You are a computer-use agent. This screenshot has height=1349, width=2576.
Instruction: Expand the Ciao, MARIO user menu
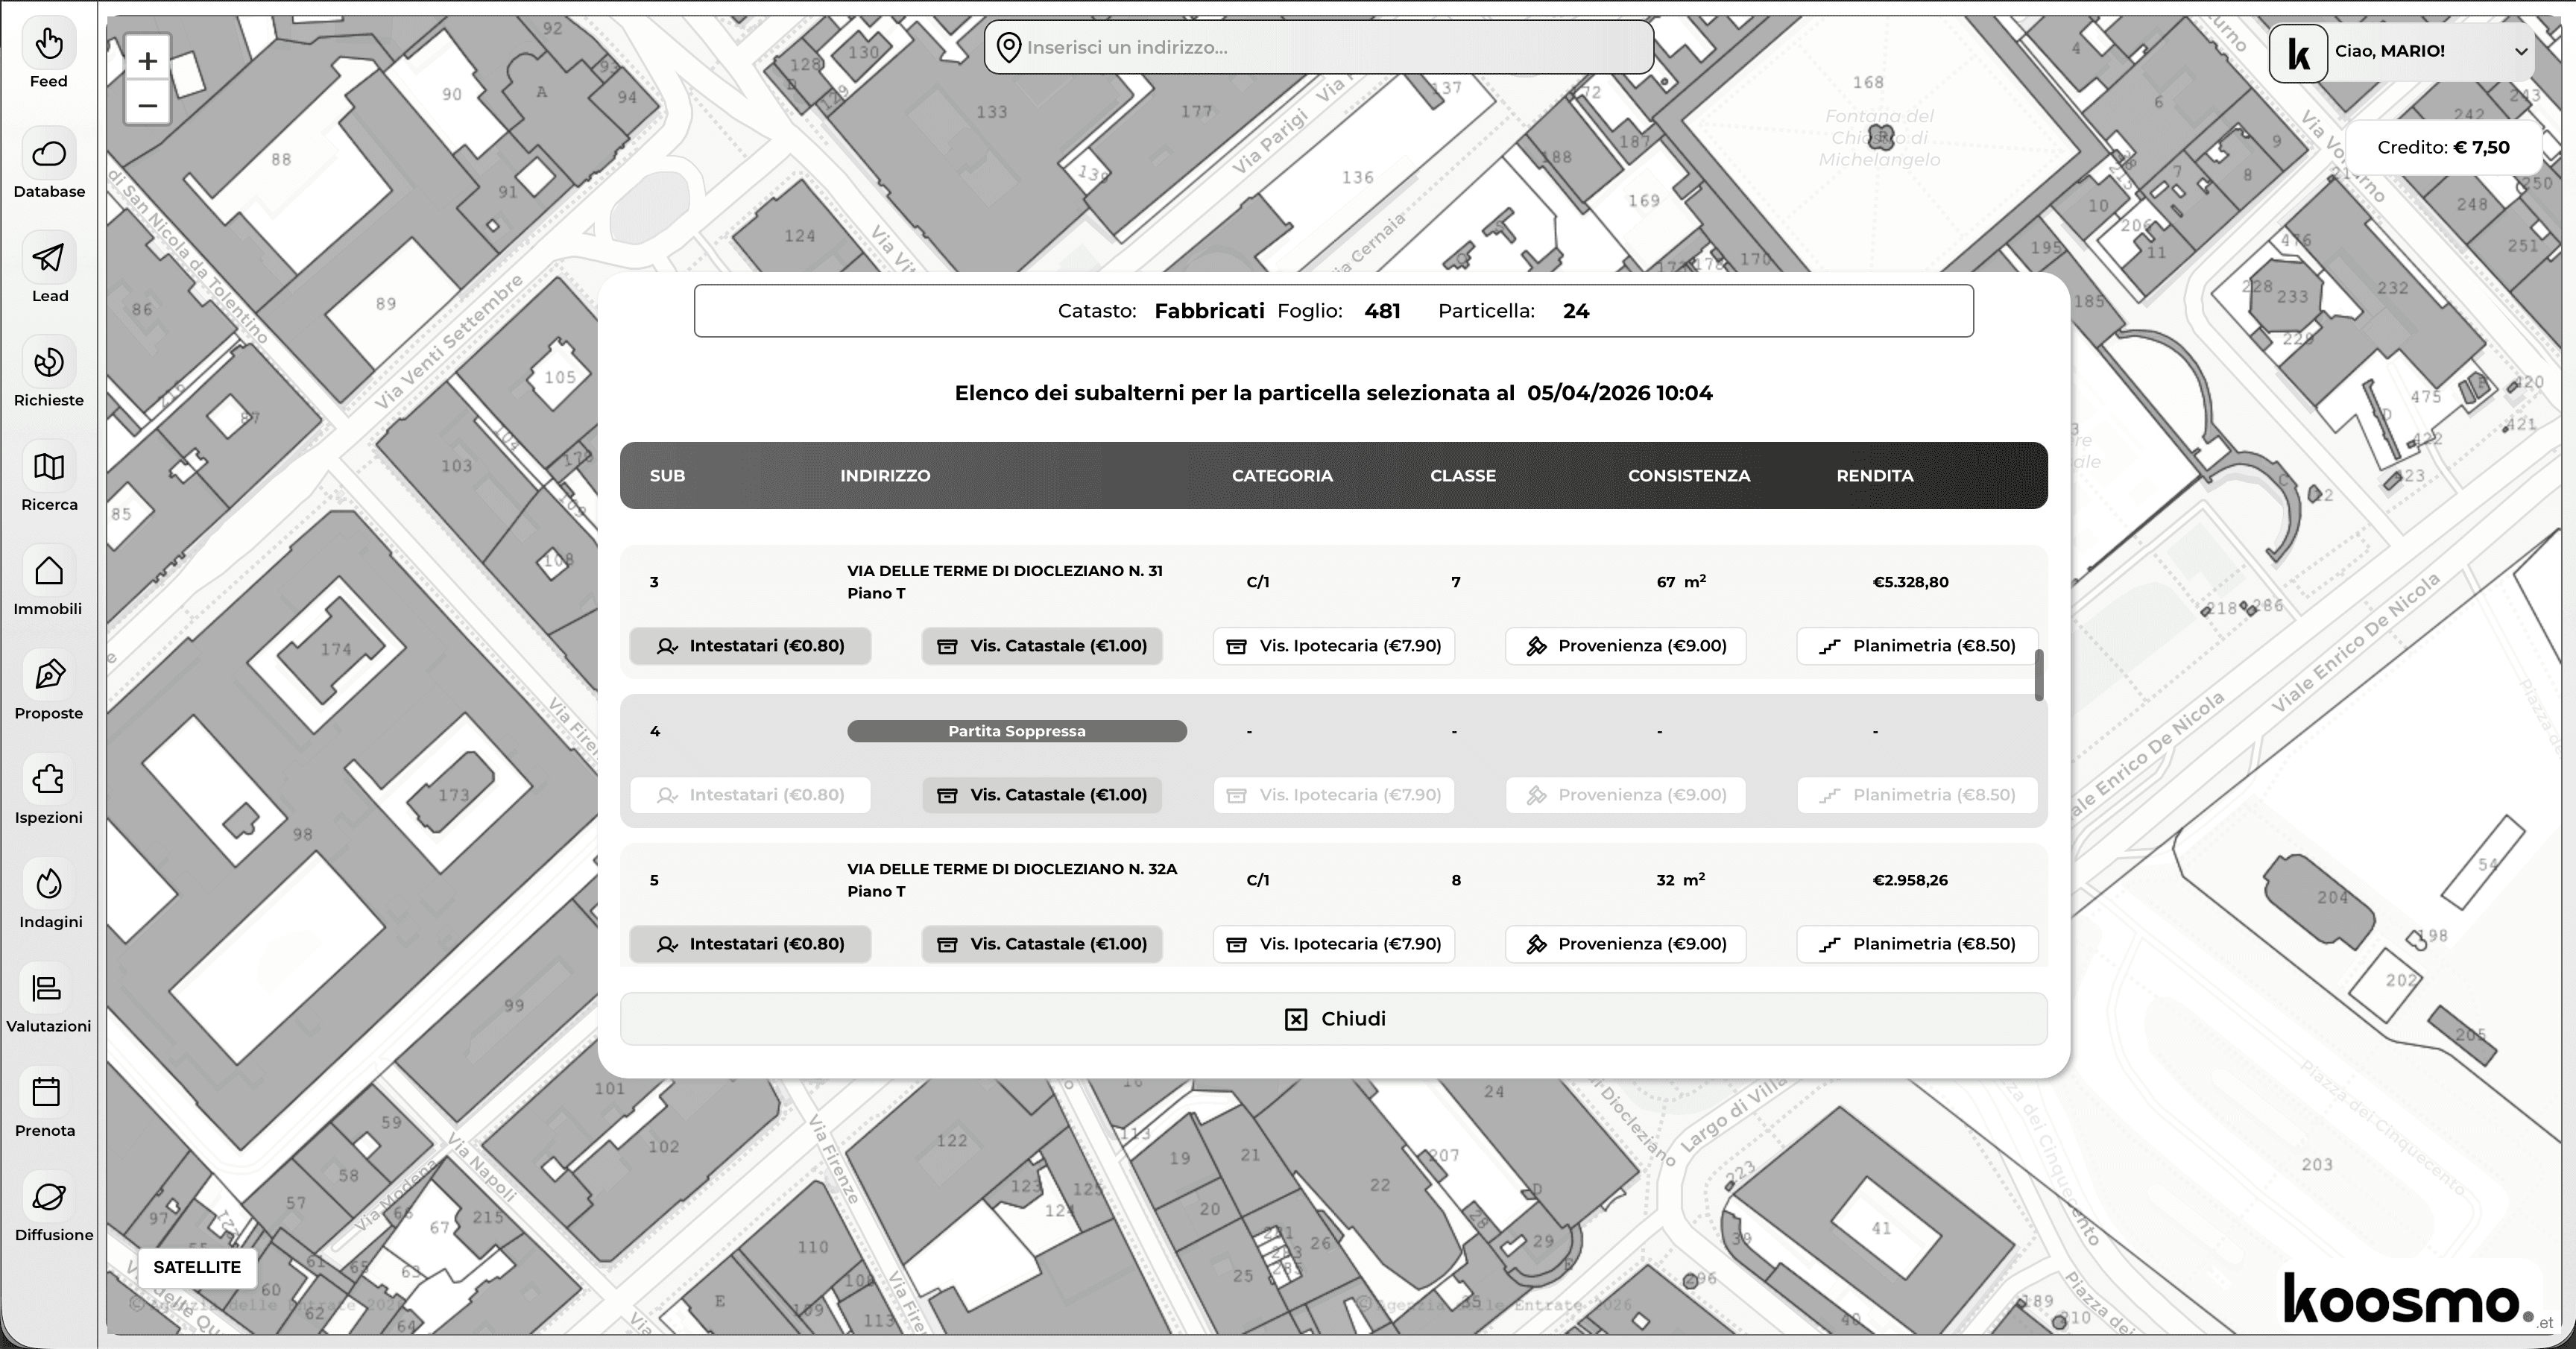point(2521,51)
